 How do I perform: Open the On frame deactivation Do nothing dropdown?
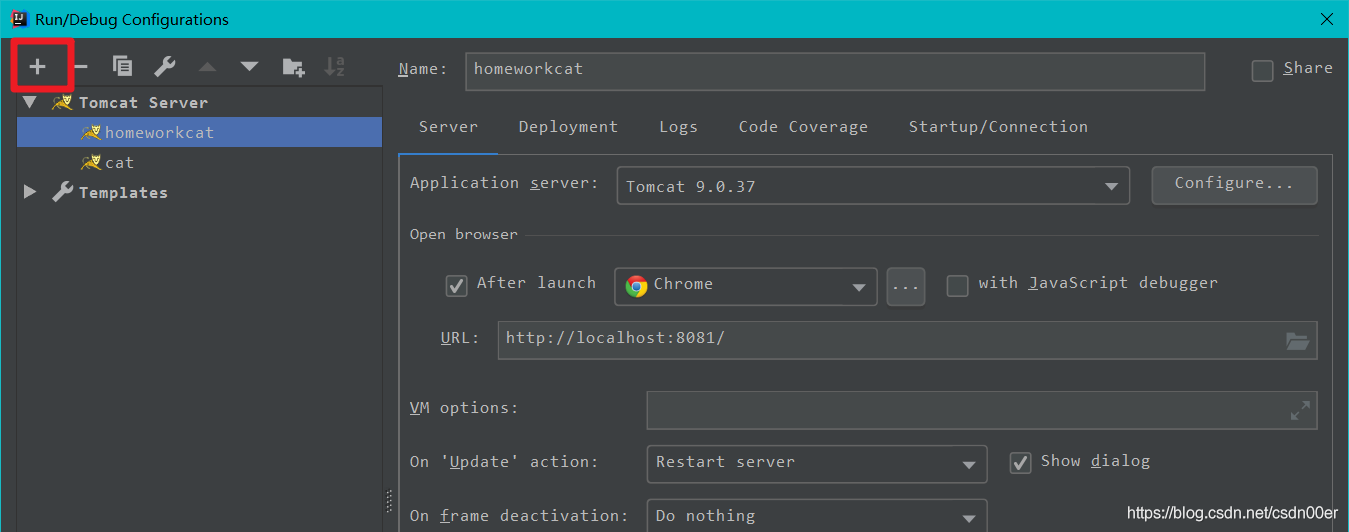[817, 516]
